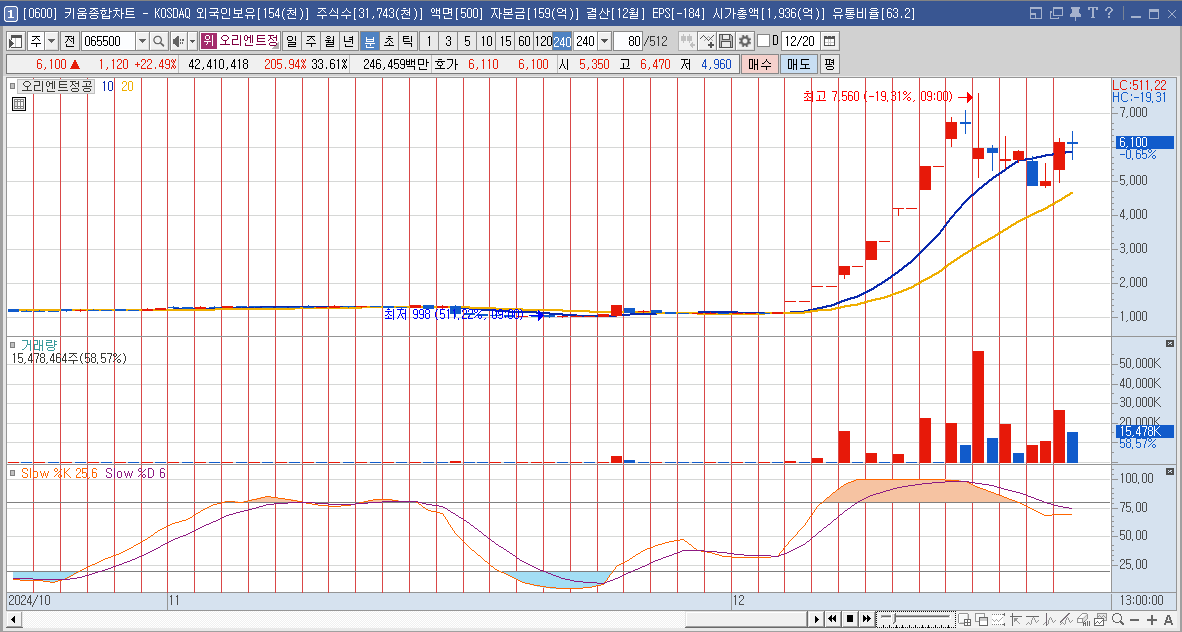Fast-forward the chart replay
1182x632 pixels.
(x=867, y=619)
